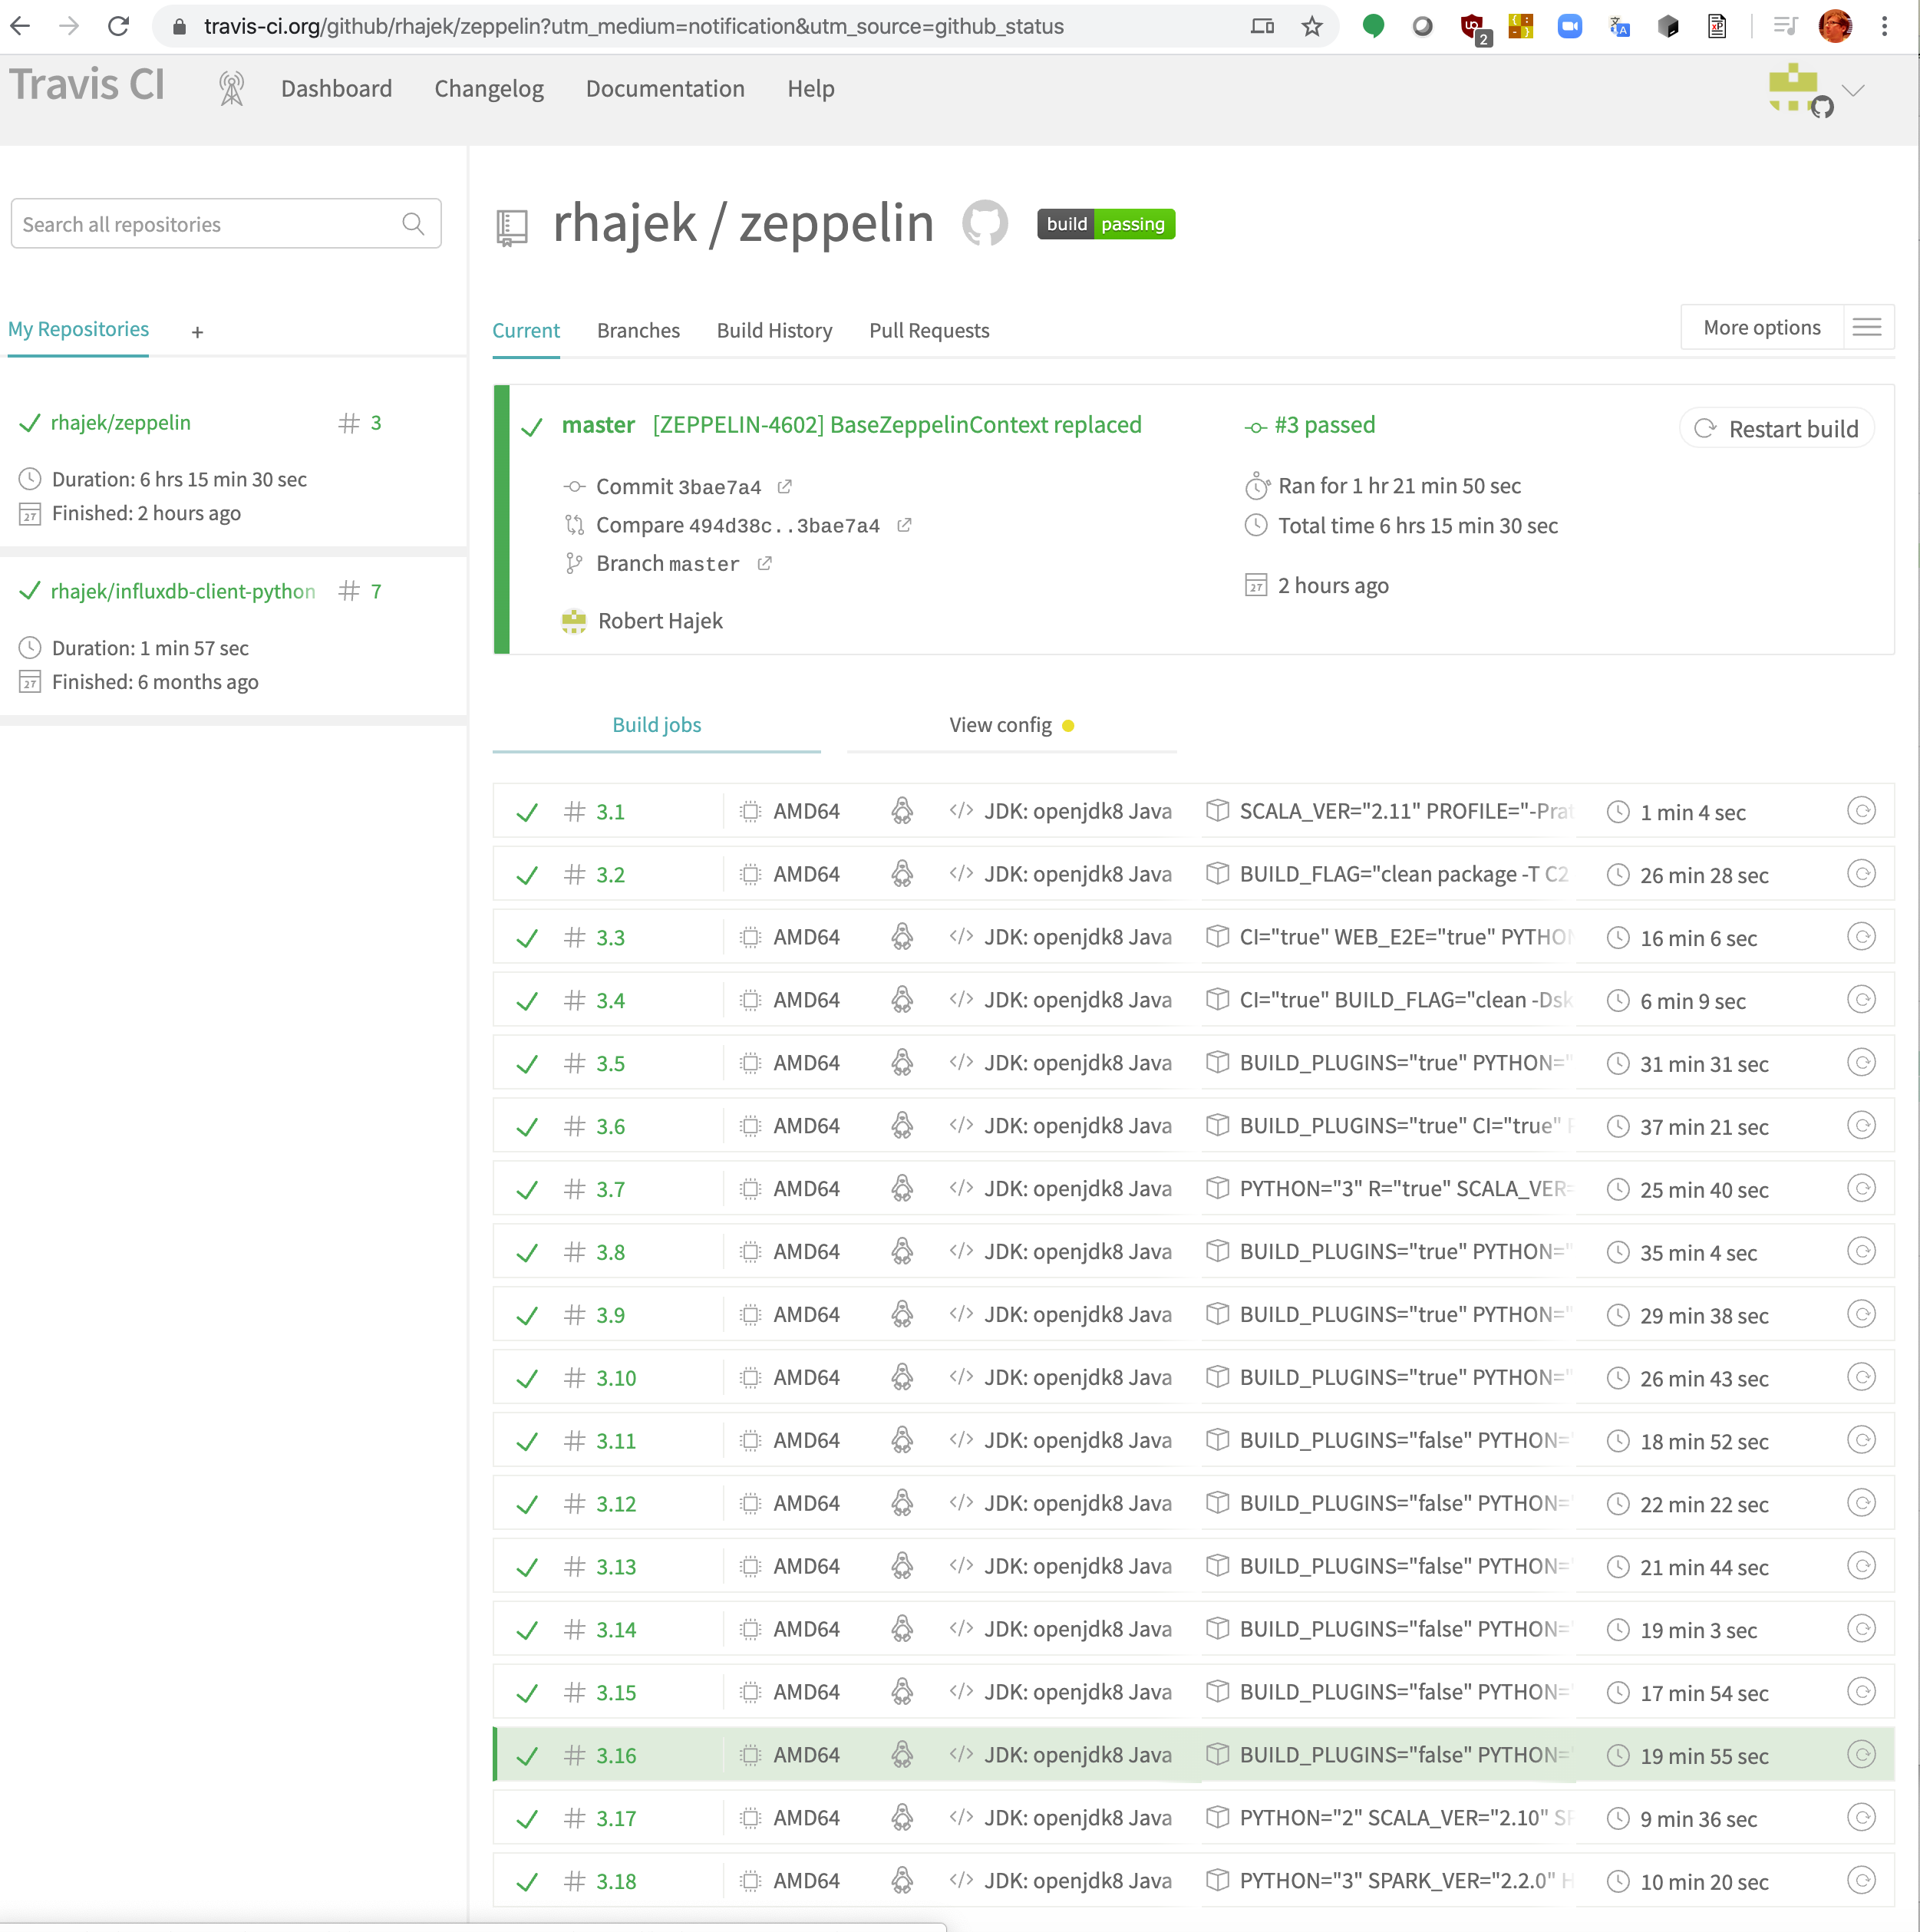Restart job 3.1 with its restart icon
Viewport: 1920px width, 1932px height.
[1860, 811]
